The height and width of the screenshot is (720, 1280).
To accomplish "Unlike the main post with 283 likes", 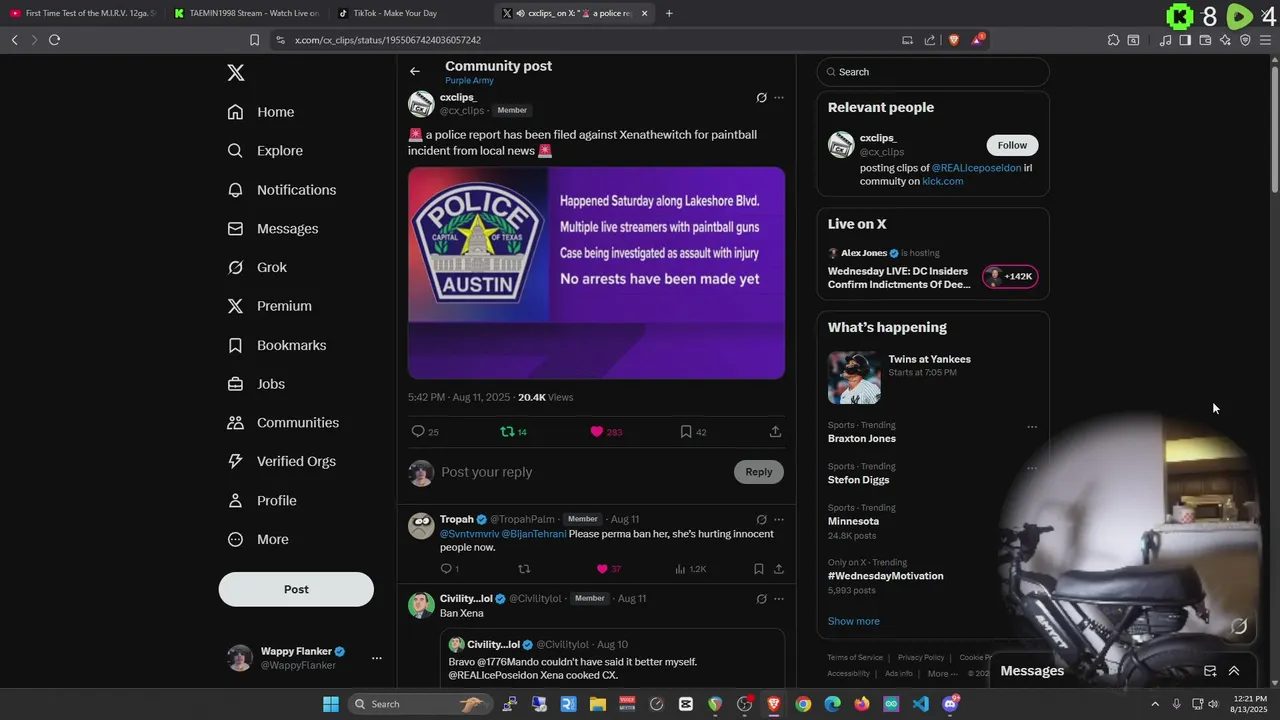I will tap(597, 432).
